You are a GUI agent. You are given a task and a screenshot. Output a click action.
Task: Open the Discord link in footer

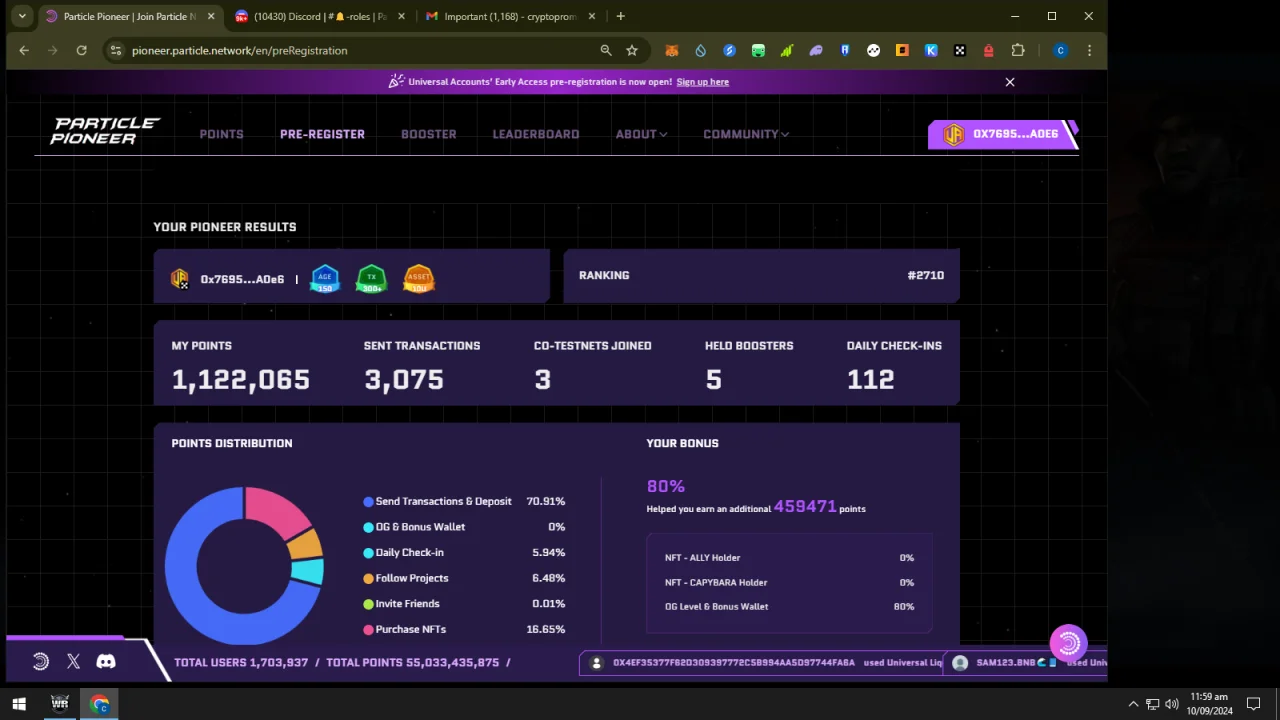click(x=106, y=661)
